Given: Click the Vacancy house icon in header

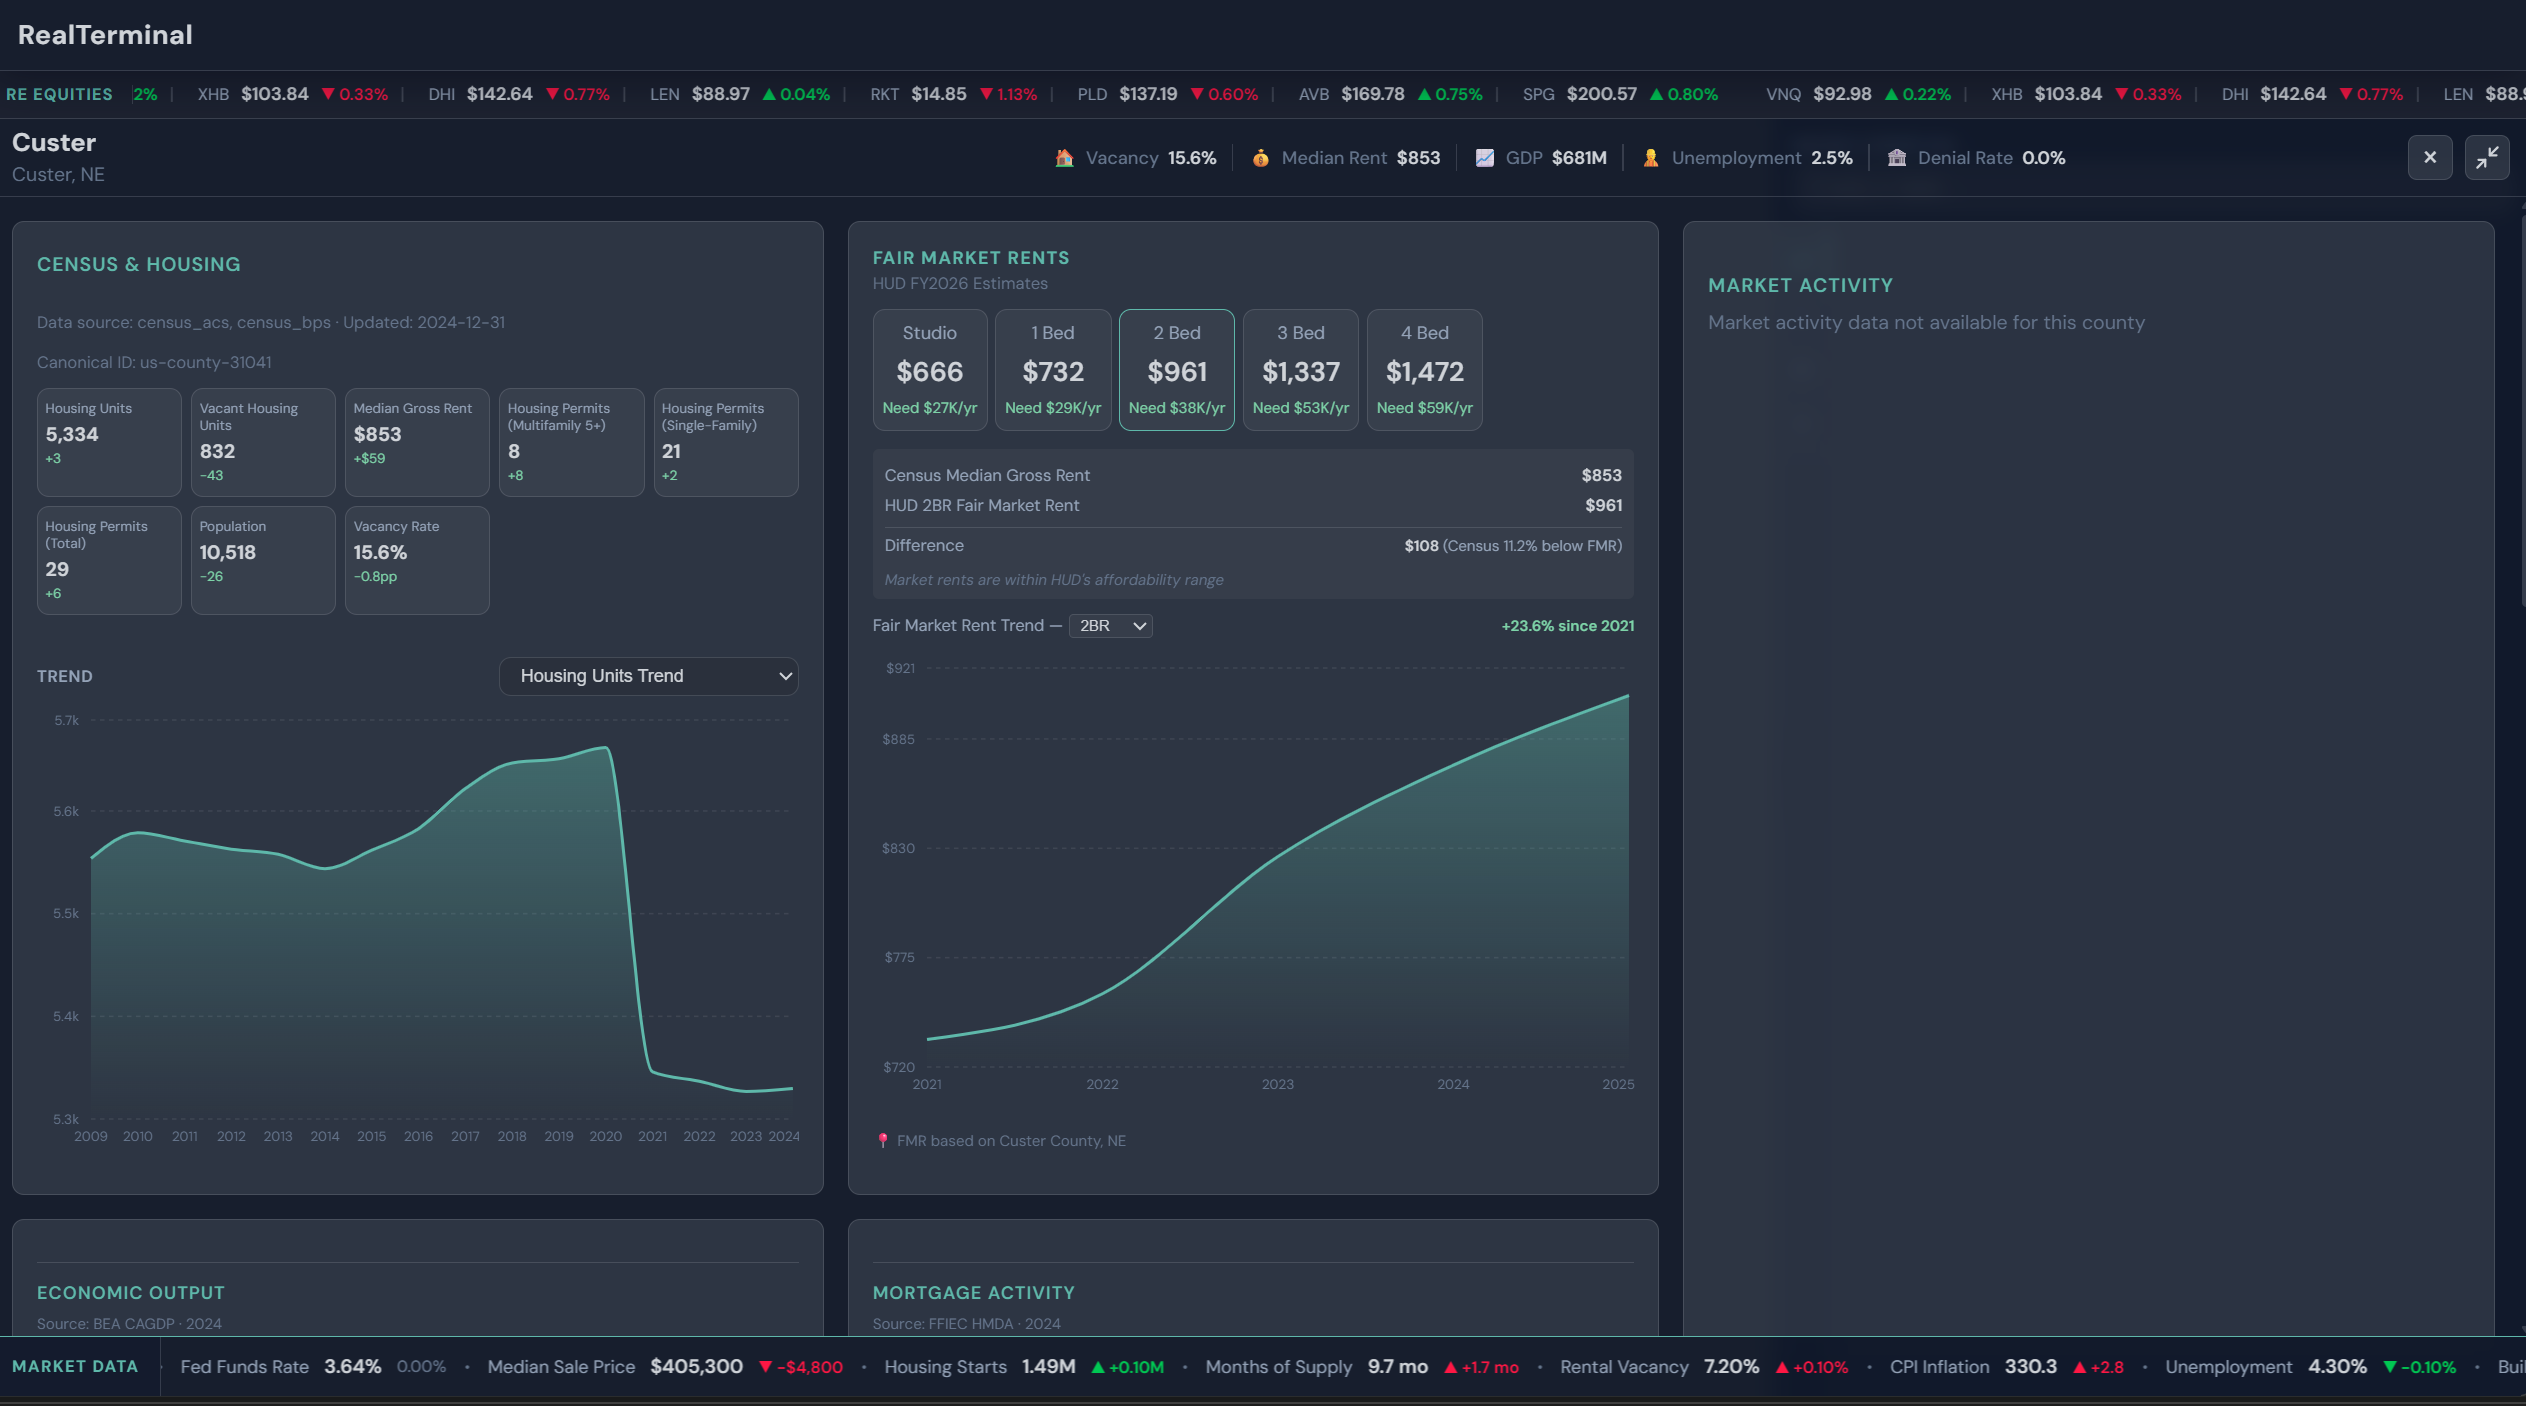Looking at the screenshot, I should click(x=1064, y=158).
